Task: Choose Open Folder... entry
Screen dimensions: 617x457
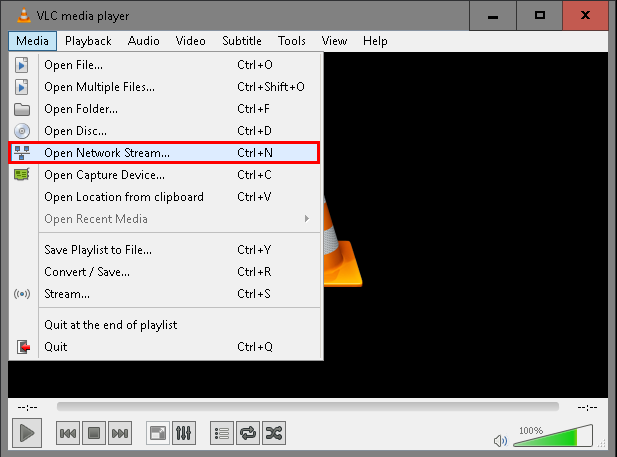Action: coord(166,109)
